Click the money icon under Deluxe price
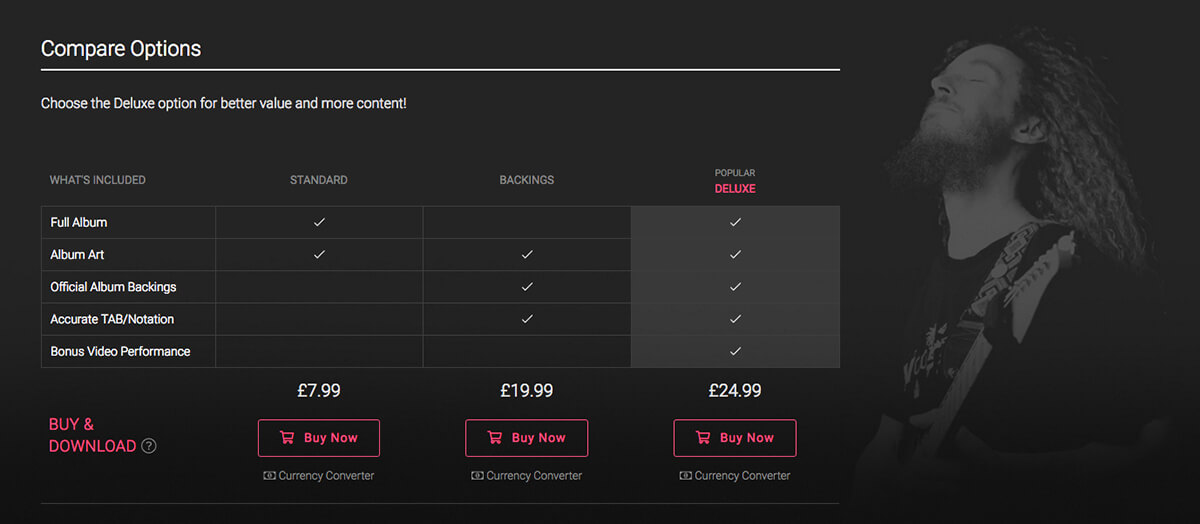Image resolution: width=1200 pixels, height=524 pixels. point(685,476)
